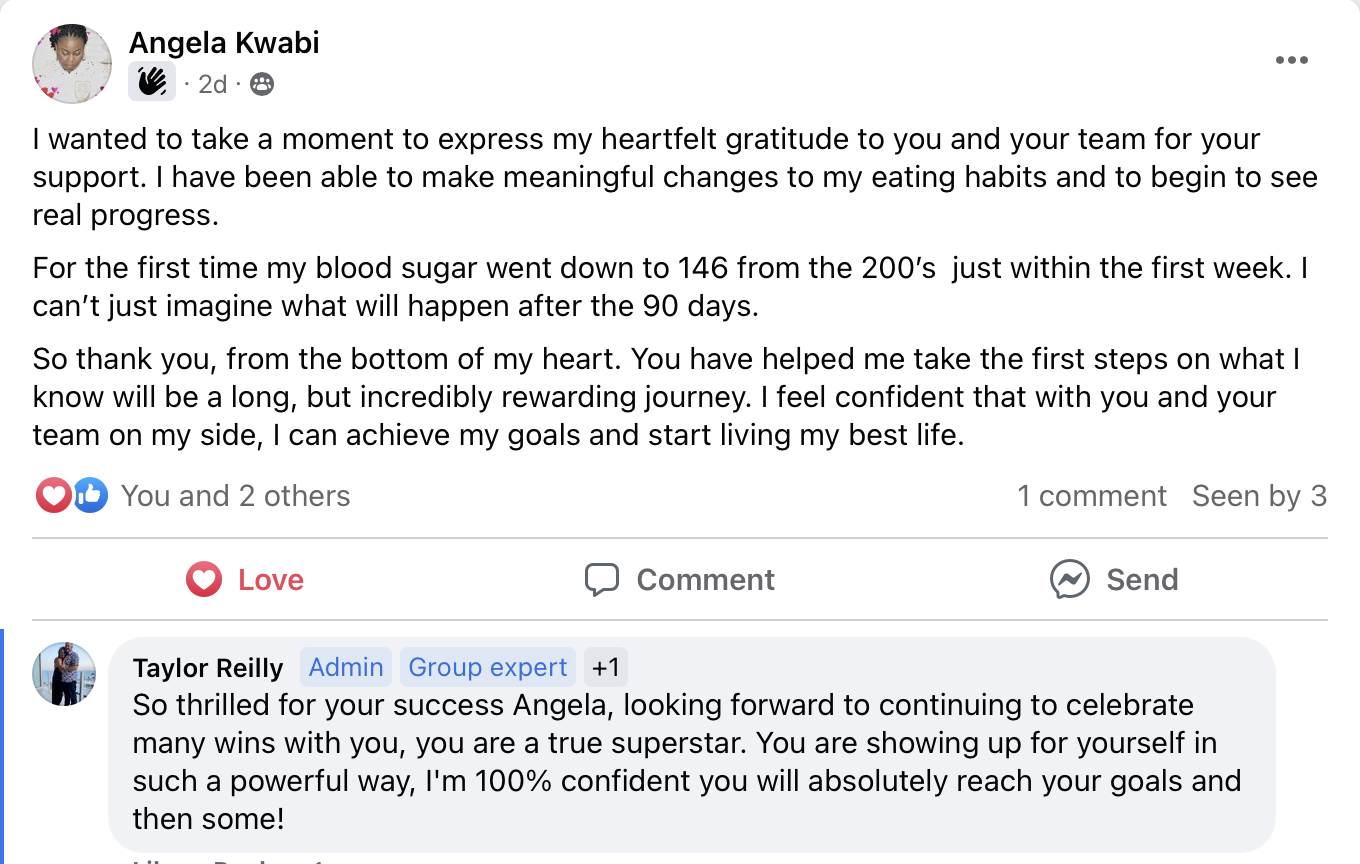Open the three-dot post options menu

[x=1291, y=61]
